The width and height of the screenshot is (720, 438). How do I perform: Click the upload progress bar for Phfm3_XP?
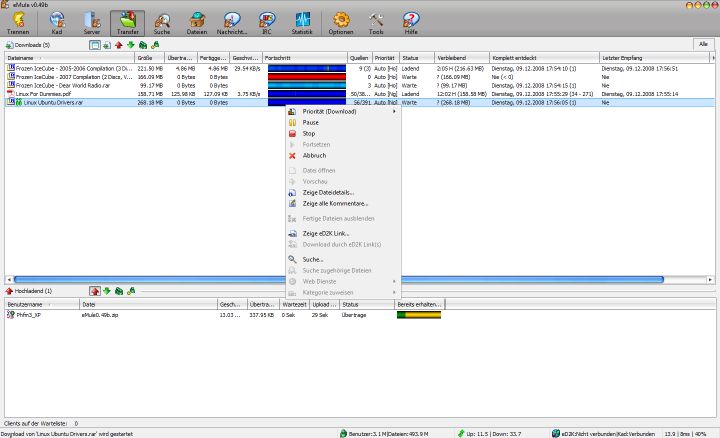click(x=419, y=314)
